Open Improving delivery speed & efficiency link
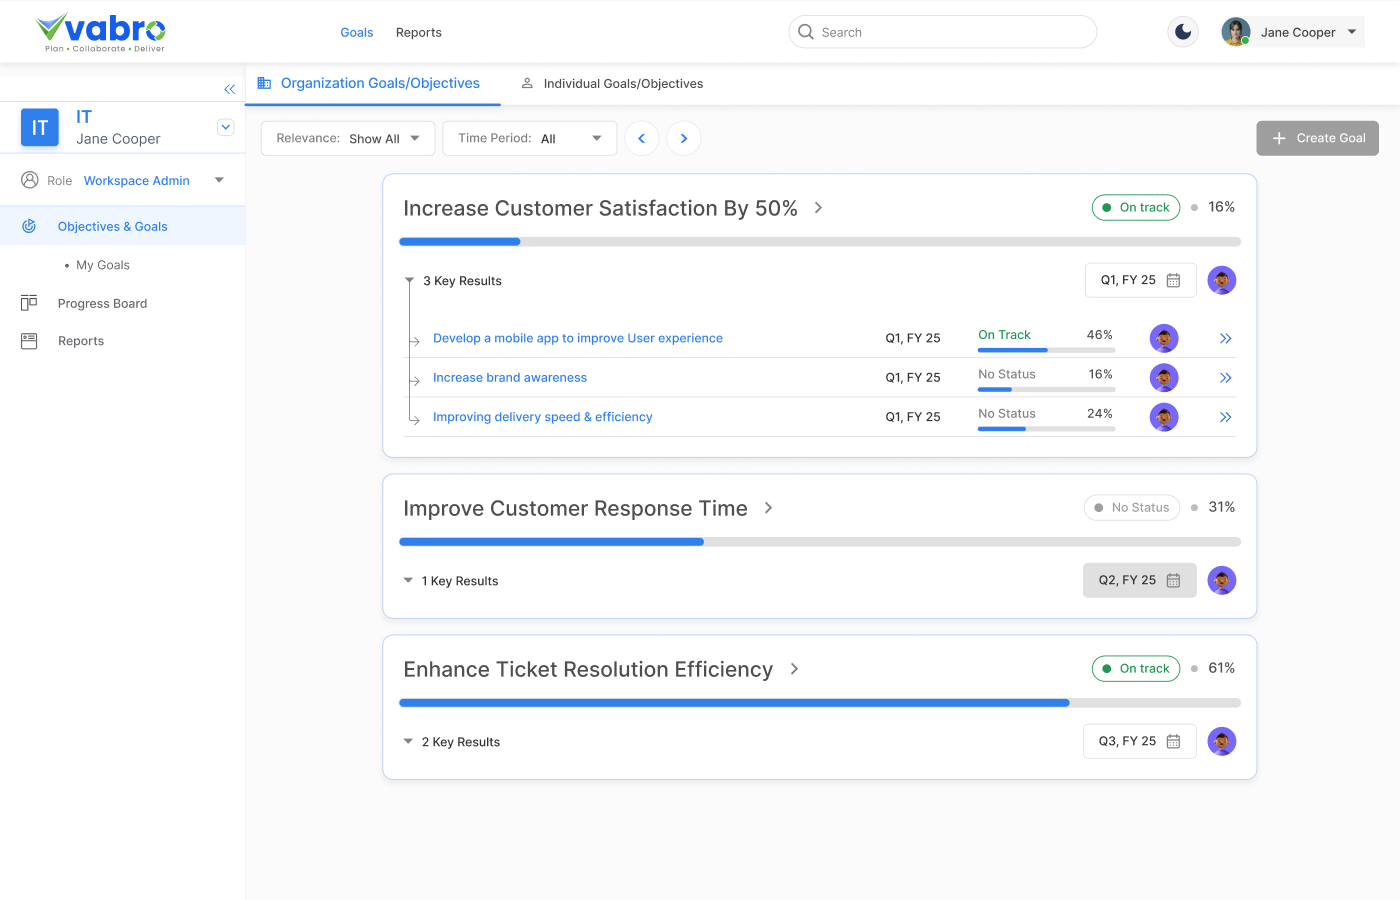The height and width of the screenshot is (900, 1400). pos(543,417)
